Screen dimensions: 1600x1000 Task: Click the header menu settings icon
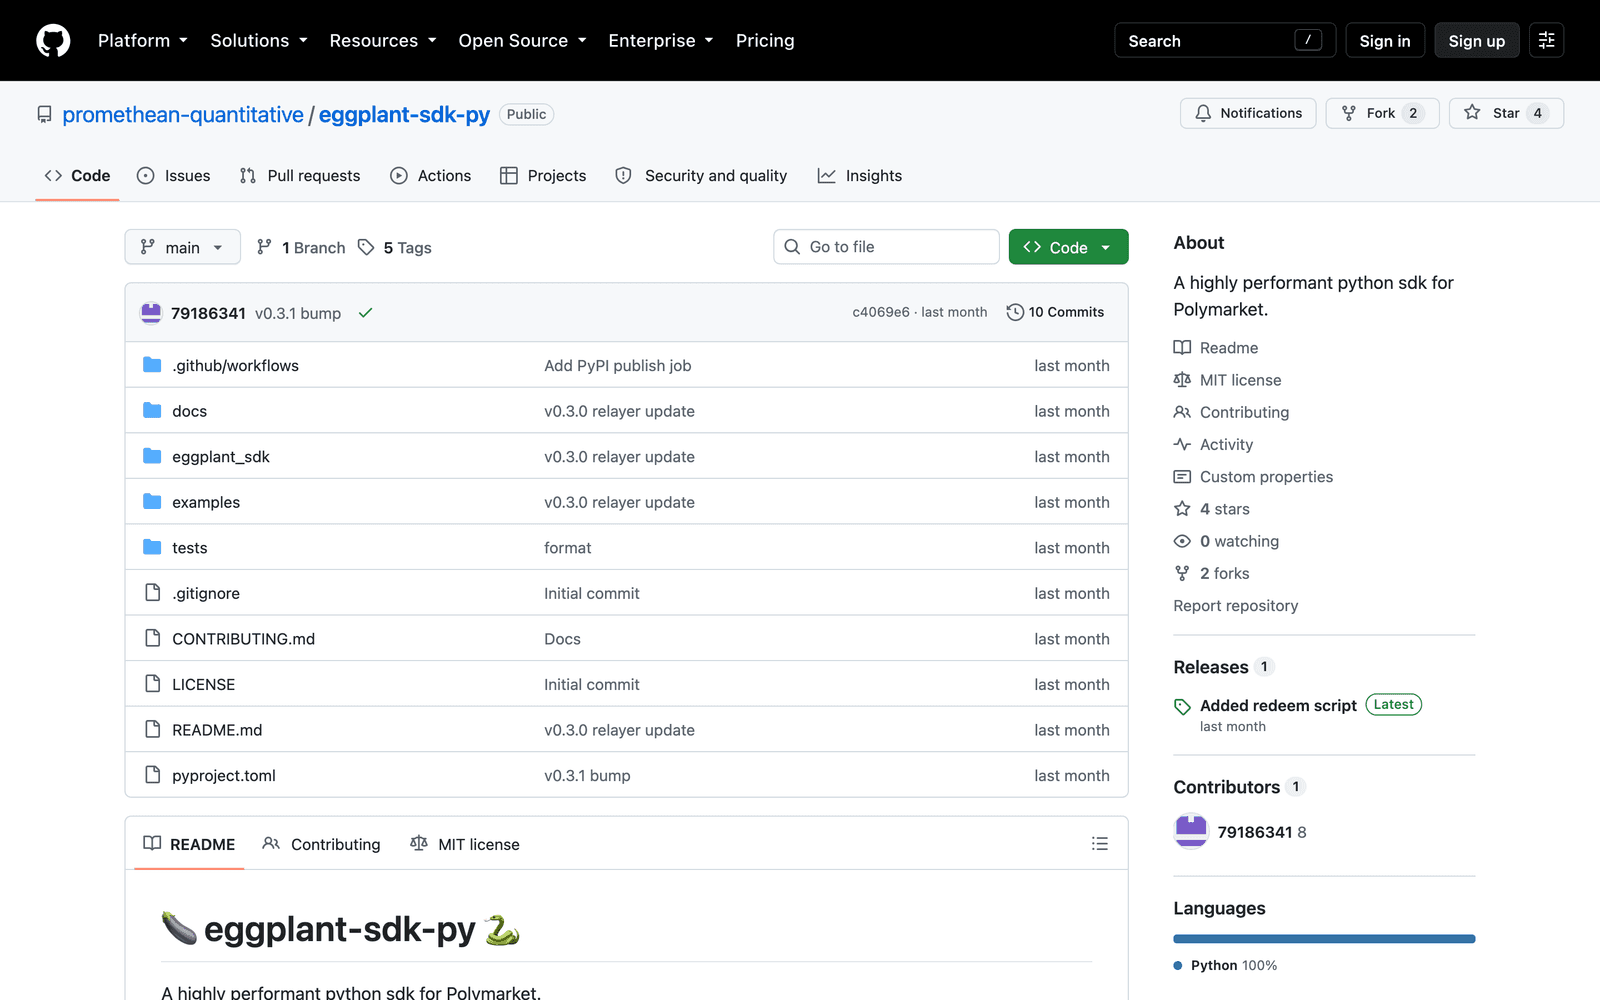coord(1546,40)
